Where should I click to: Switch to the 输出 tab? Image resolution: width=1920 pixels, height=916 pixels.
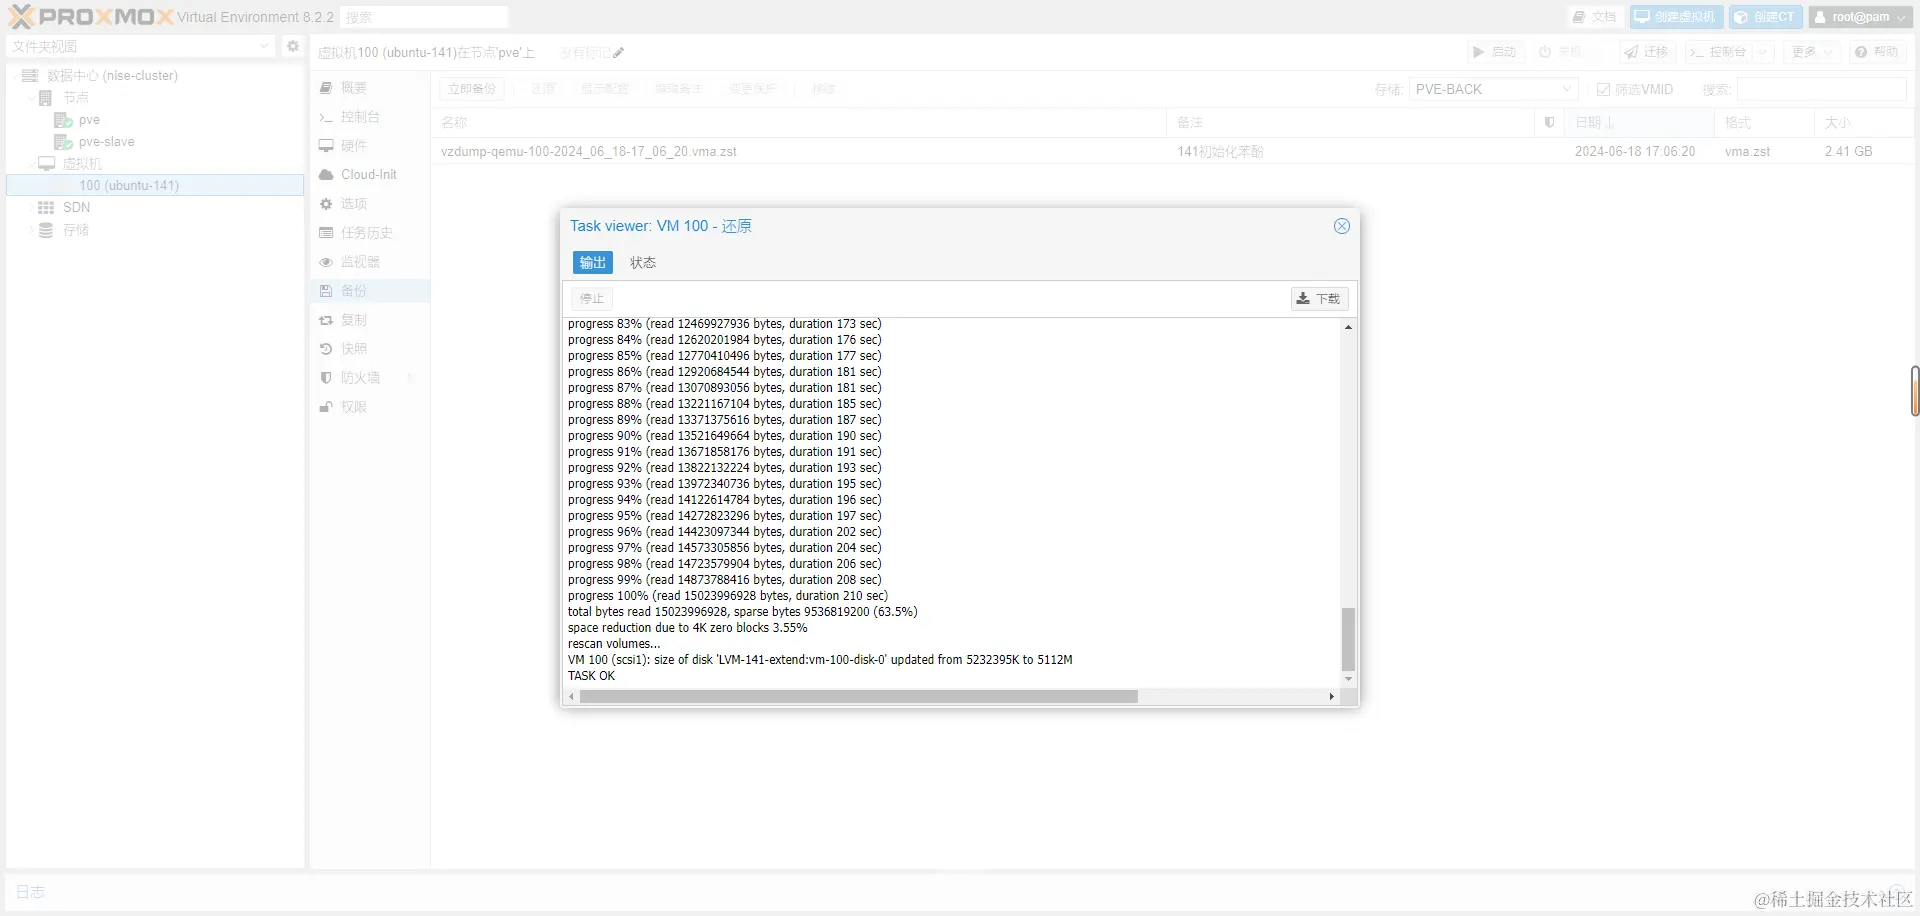592,262
